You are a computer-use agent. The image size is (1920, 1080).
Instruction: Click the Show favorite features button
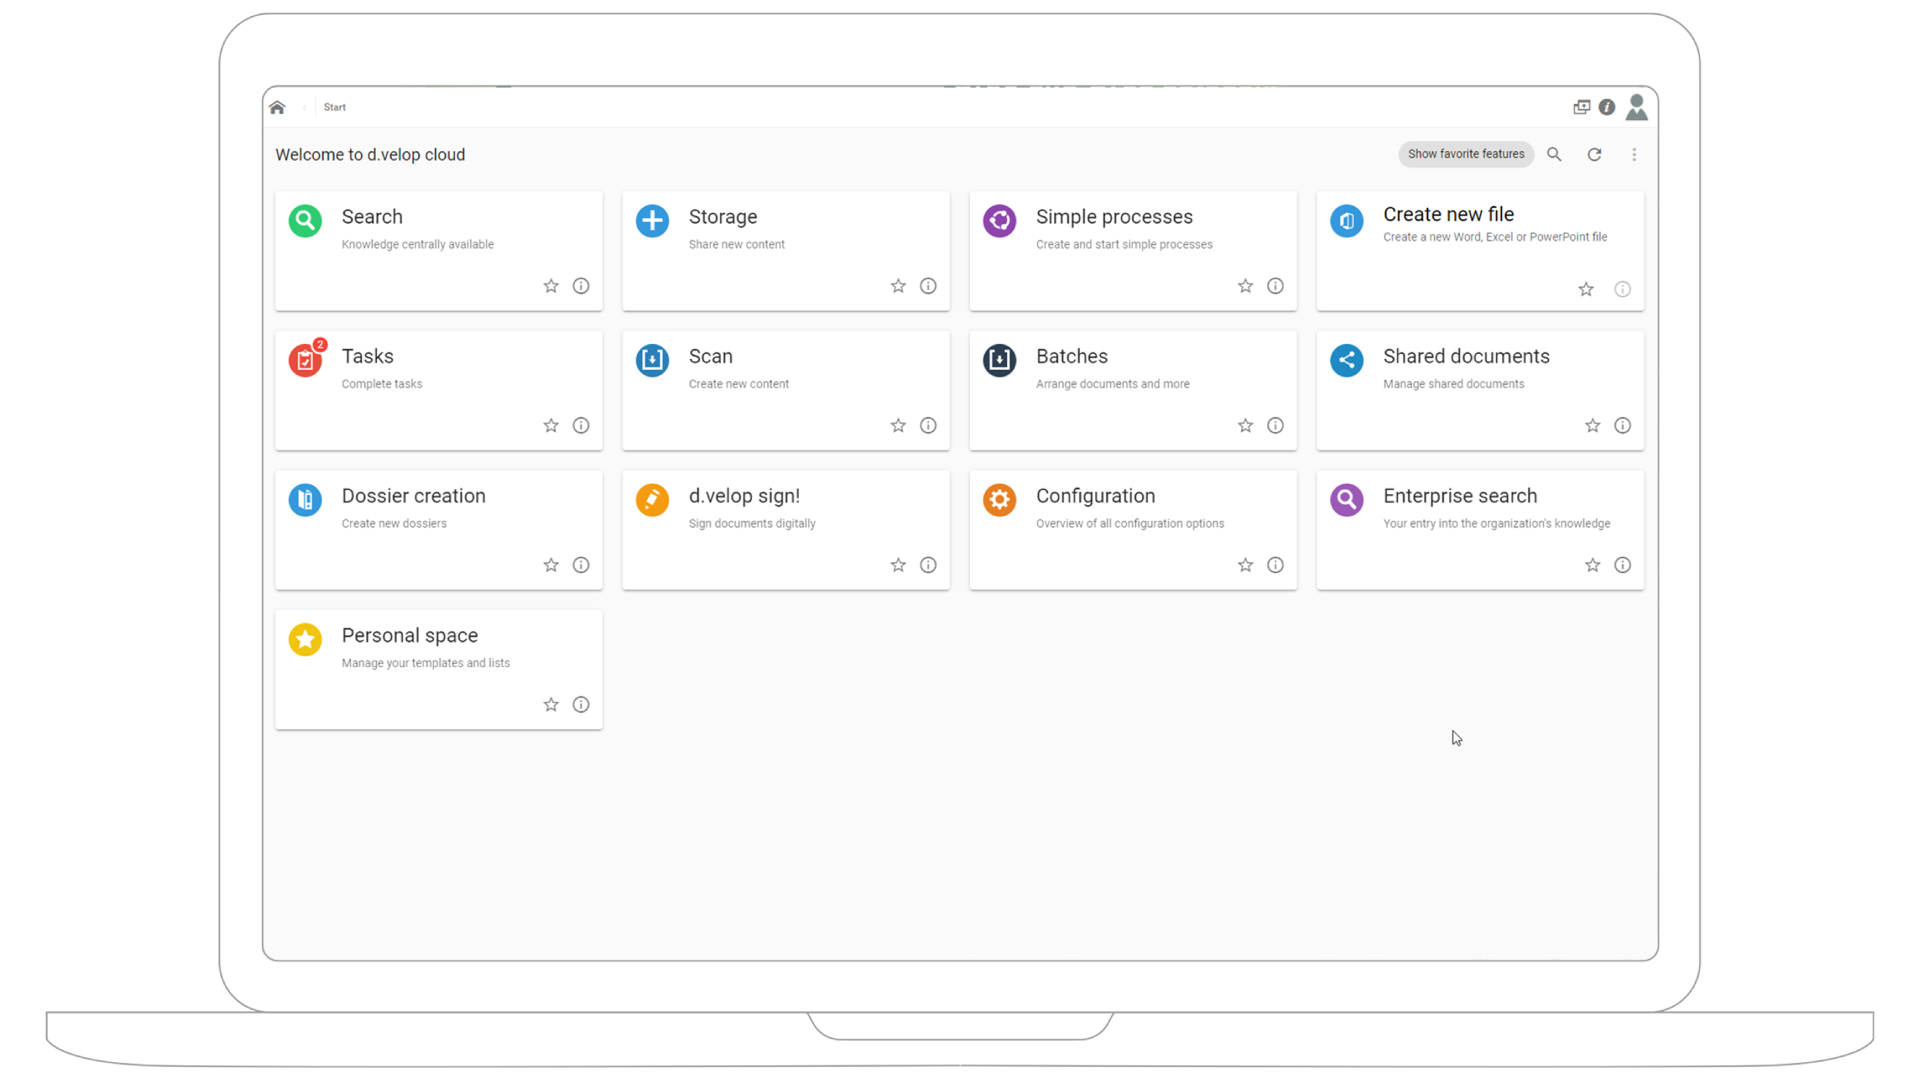click(x=1465, y=154)
